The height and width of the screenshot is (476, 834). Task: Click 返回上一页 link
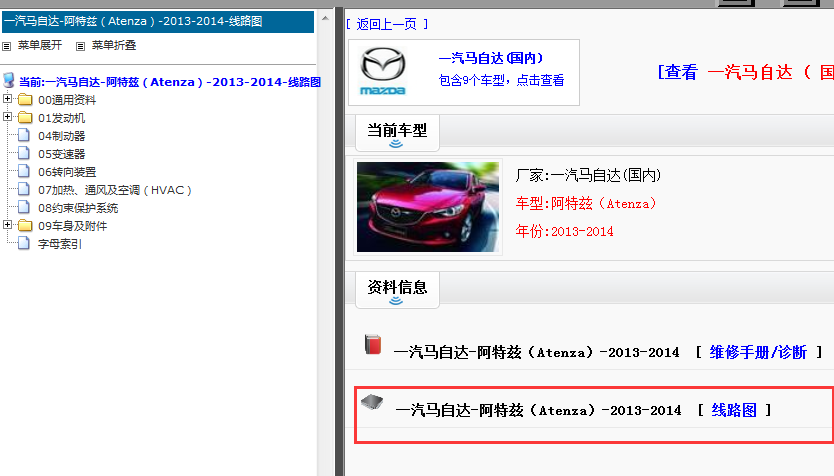click(387, 24)
